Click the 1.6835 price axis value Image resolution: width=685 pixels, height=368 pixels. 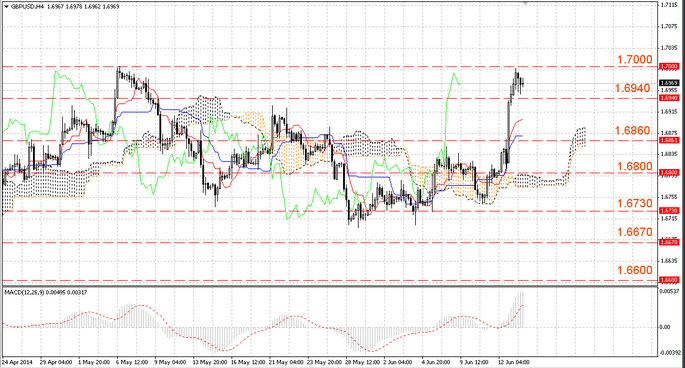click(x=669, y=154)
